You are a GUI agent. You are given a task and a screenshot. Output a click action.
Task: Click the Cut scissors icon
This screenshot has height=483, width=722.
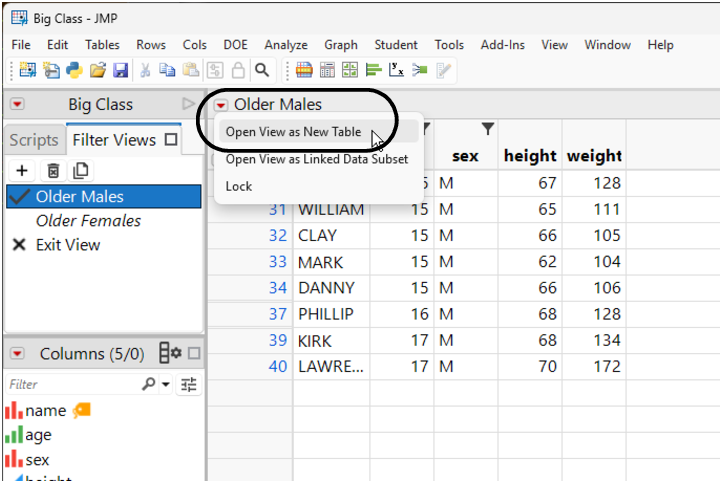(x=145, y=70)
